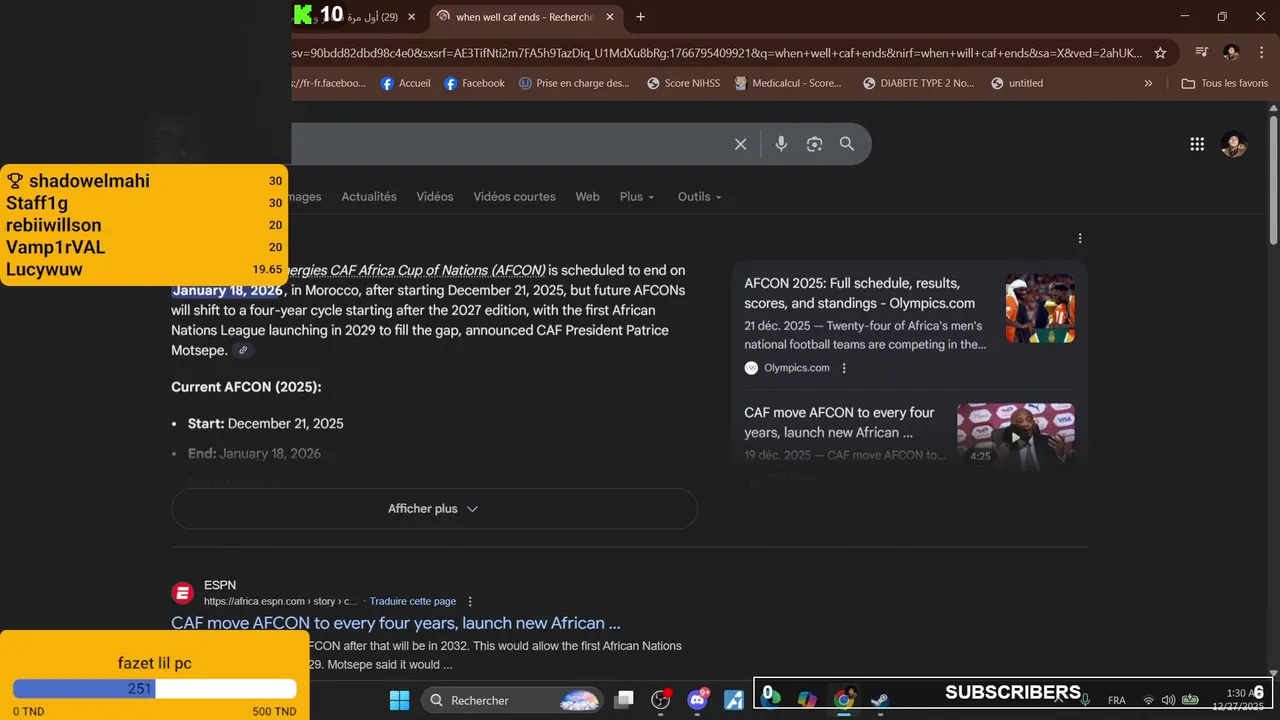Search by image with Google Lens icon
Image resolution: width=1280 pixels, height=720 pixels.
pyautogui.click(x=814, y=144)
